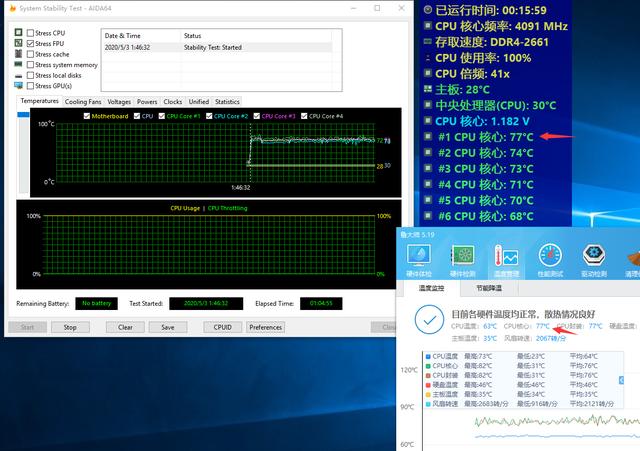This screenshot has height=451, width=640.
Task: Open Preferences in AIDA64
Action: coord(265,327)
